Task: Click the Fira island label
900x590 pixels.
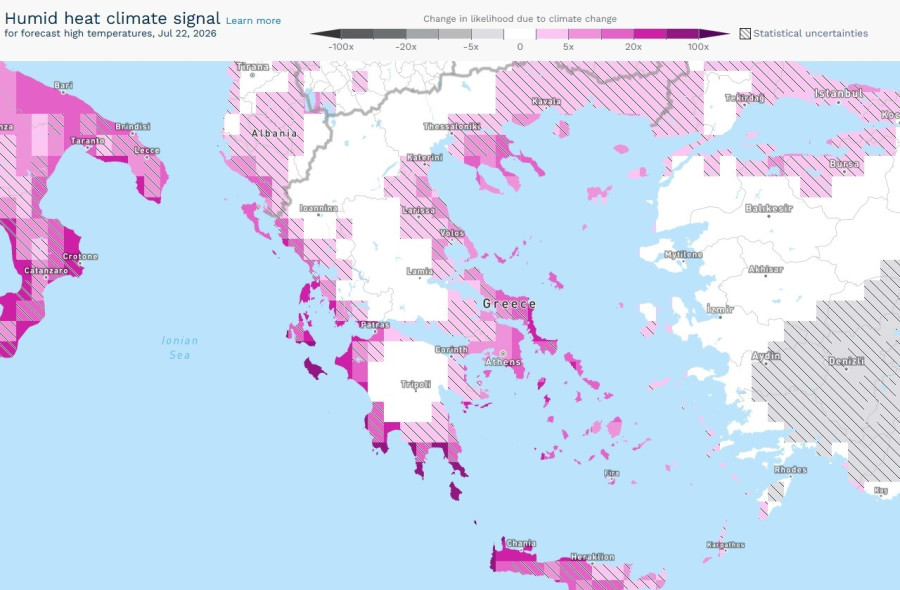Action: 612,473
